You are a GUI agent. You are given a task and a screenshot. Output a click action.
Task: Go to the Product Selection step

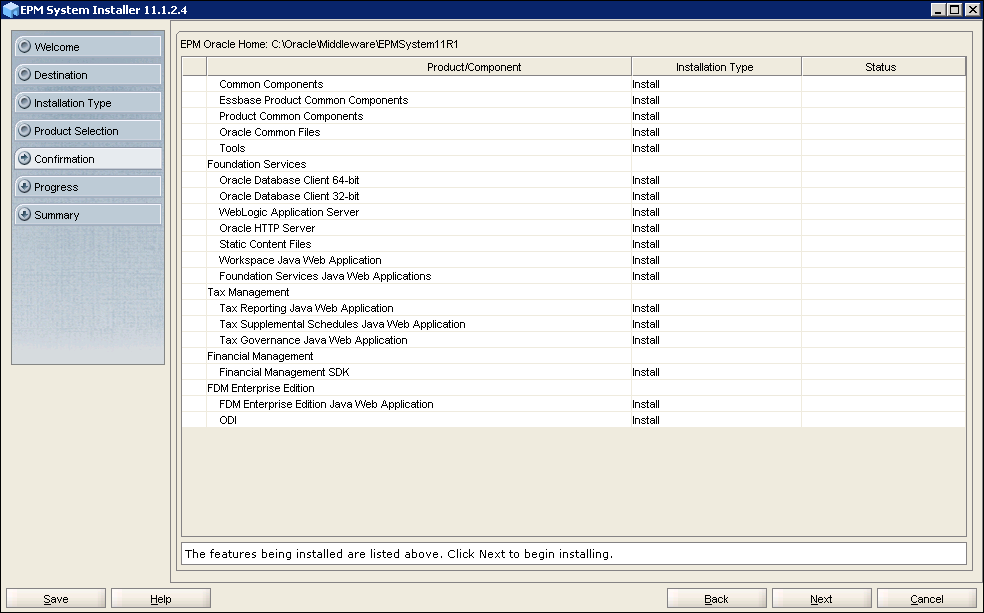coord(88,131)
